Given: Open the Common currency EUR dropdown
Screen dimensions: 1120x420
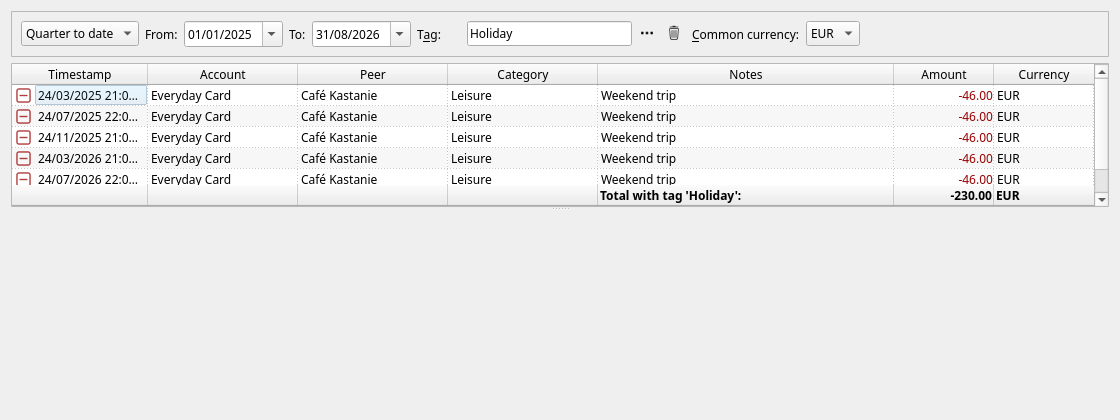Looking at the screenshot, I should 833,34.
